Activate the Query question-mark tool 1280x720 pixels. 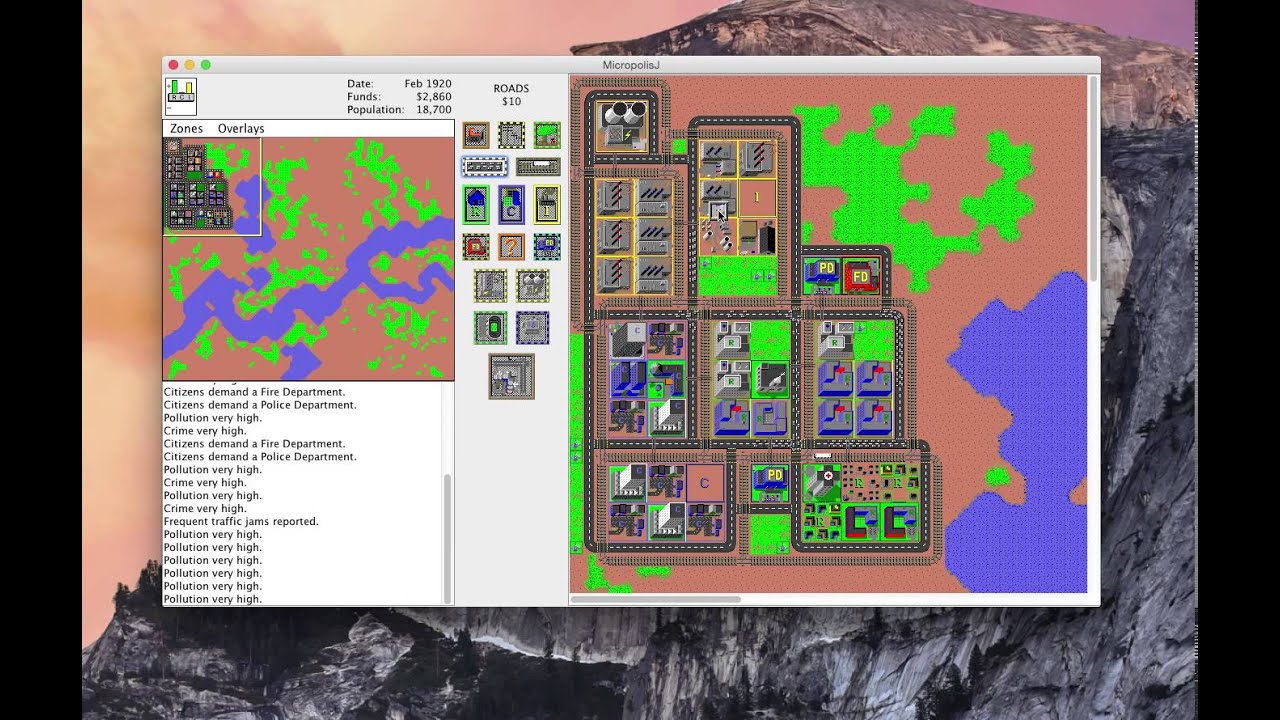[x=511, y=246]
